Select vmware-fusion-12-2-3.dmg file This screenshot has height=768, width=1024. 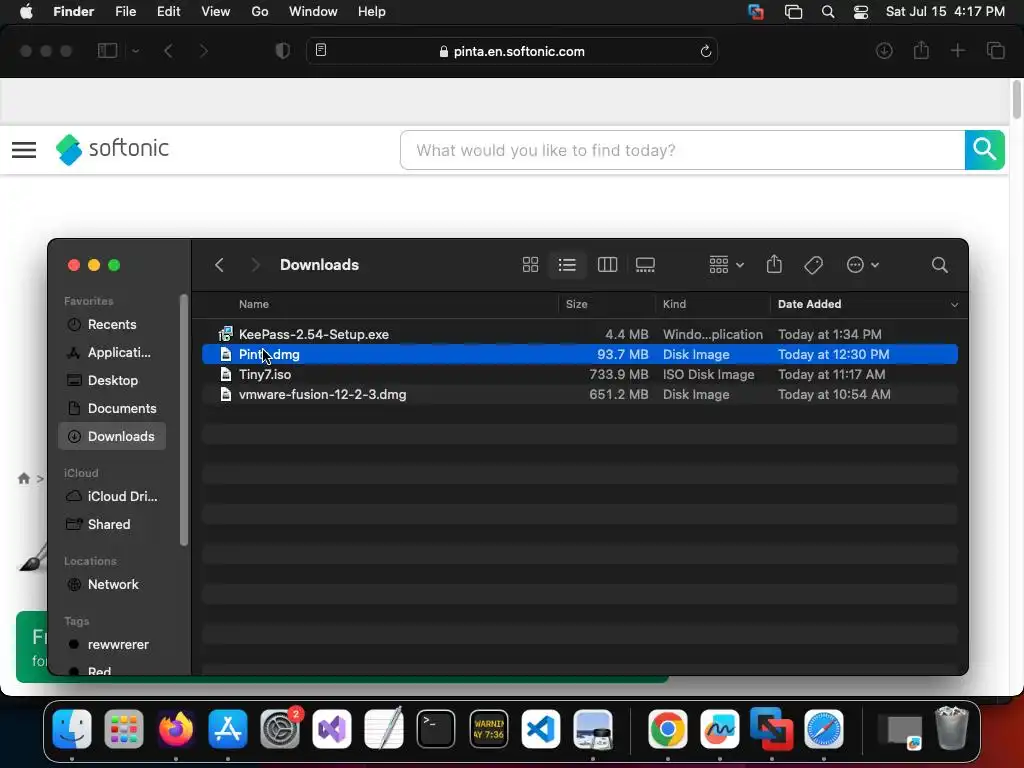580,394
